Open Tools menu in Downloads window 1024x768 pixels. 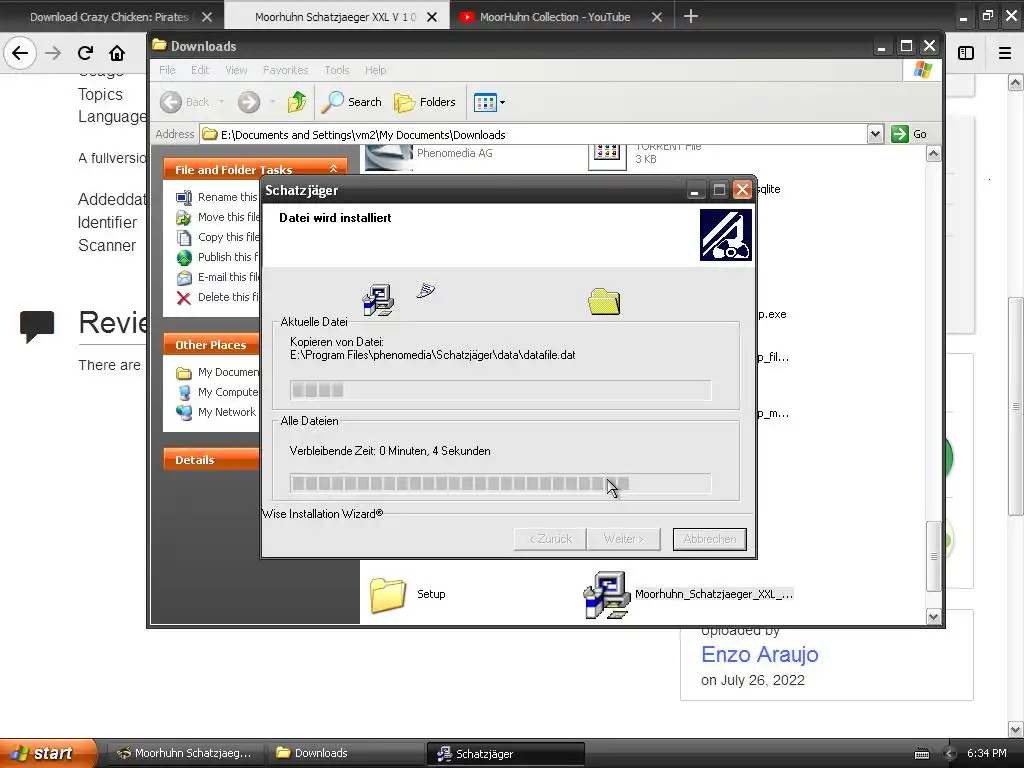(x=336, y=70)
